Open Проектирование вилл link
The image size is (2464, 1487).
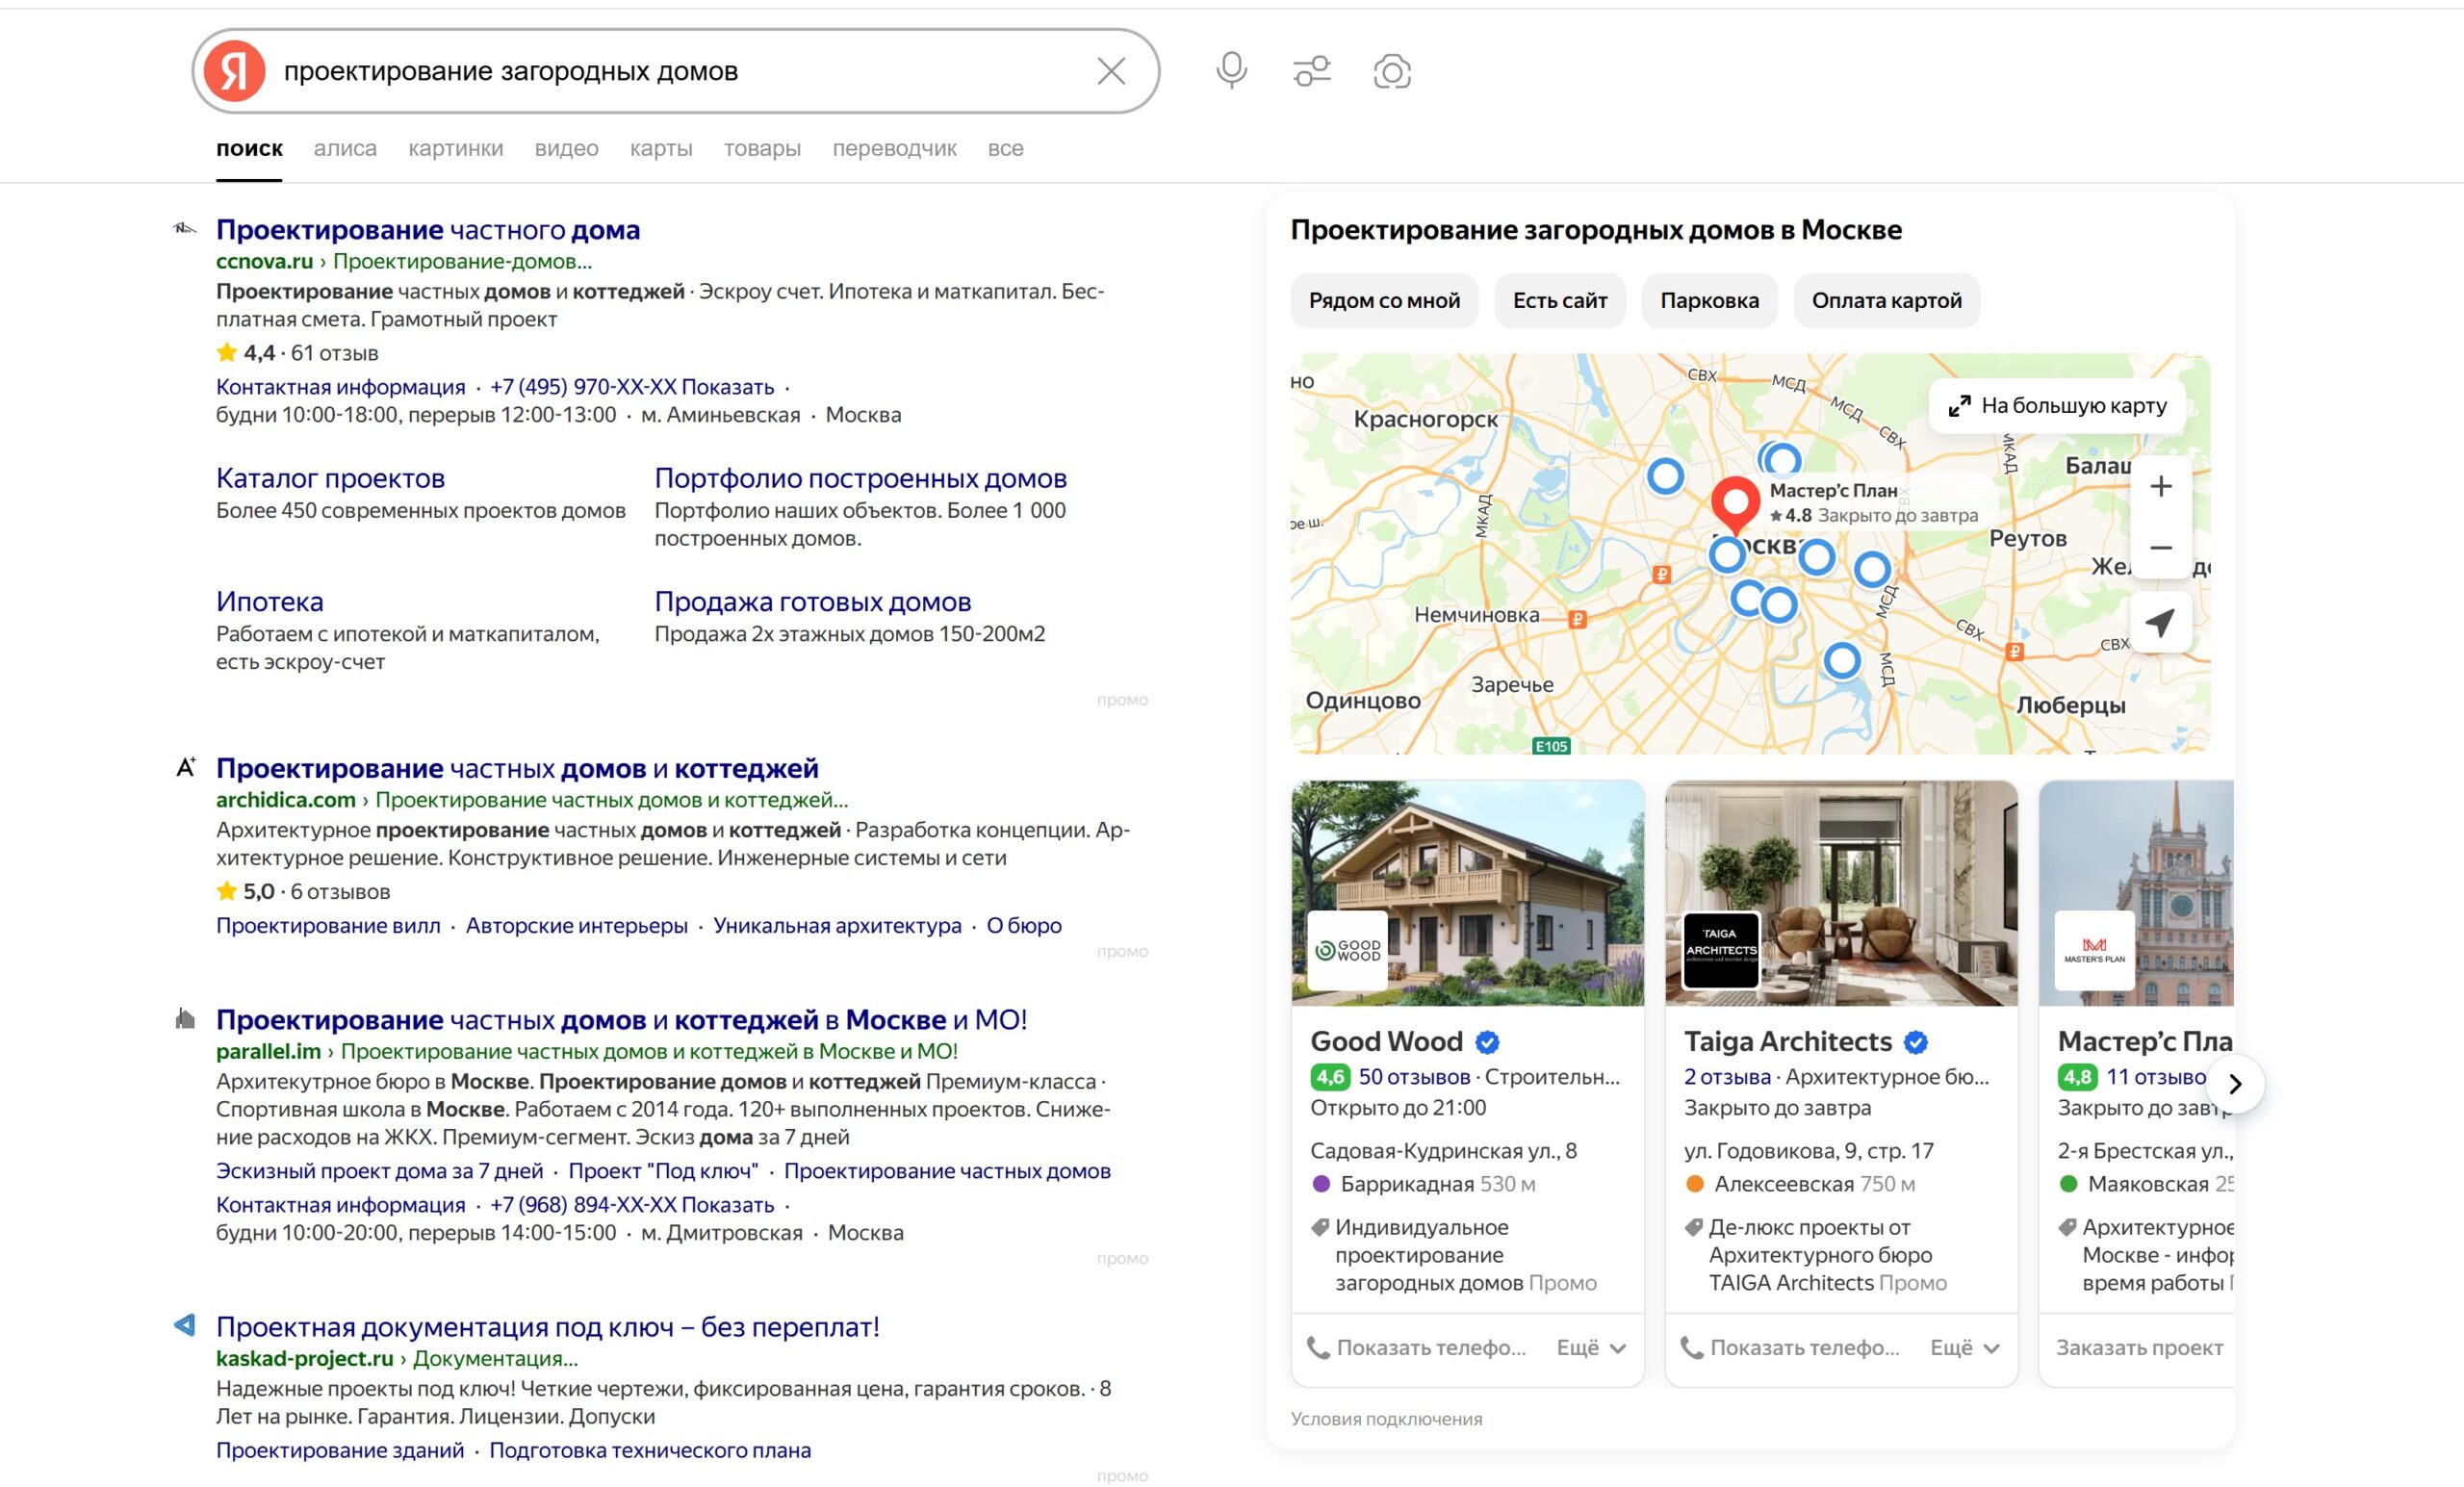(328, 925)
